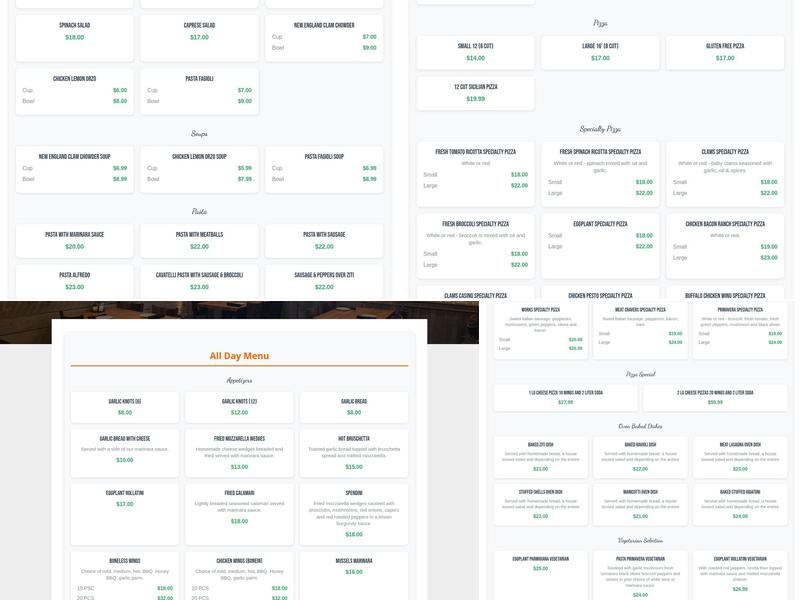
Task: Click the All Day Menu heading
Action: [239, 356]
